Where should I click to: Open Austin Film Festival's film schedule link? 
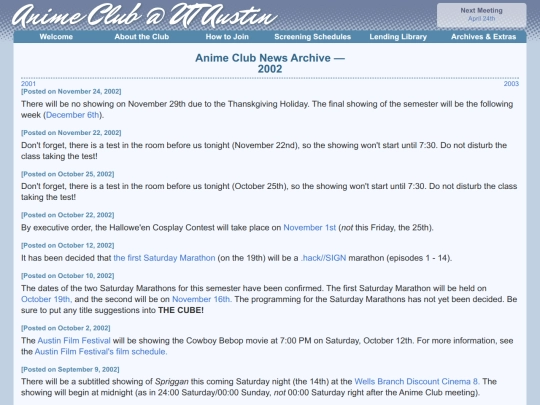point(101,352)
